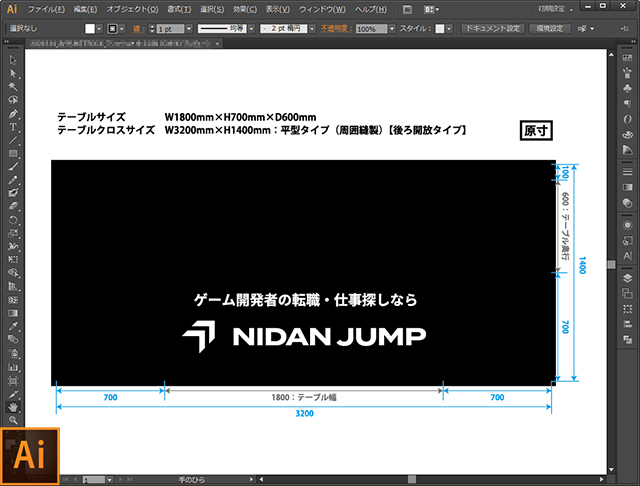Select the Magic Wand tool
The width and height of the screenshot is (640, 486).
pyautogui.click(x=13, y=87)
